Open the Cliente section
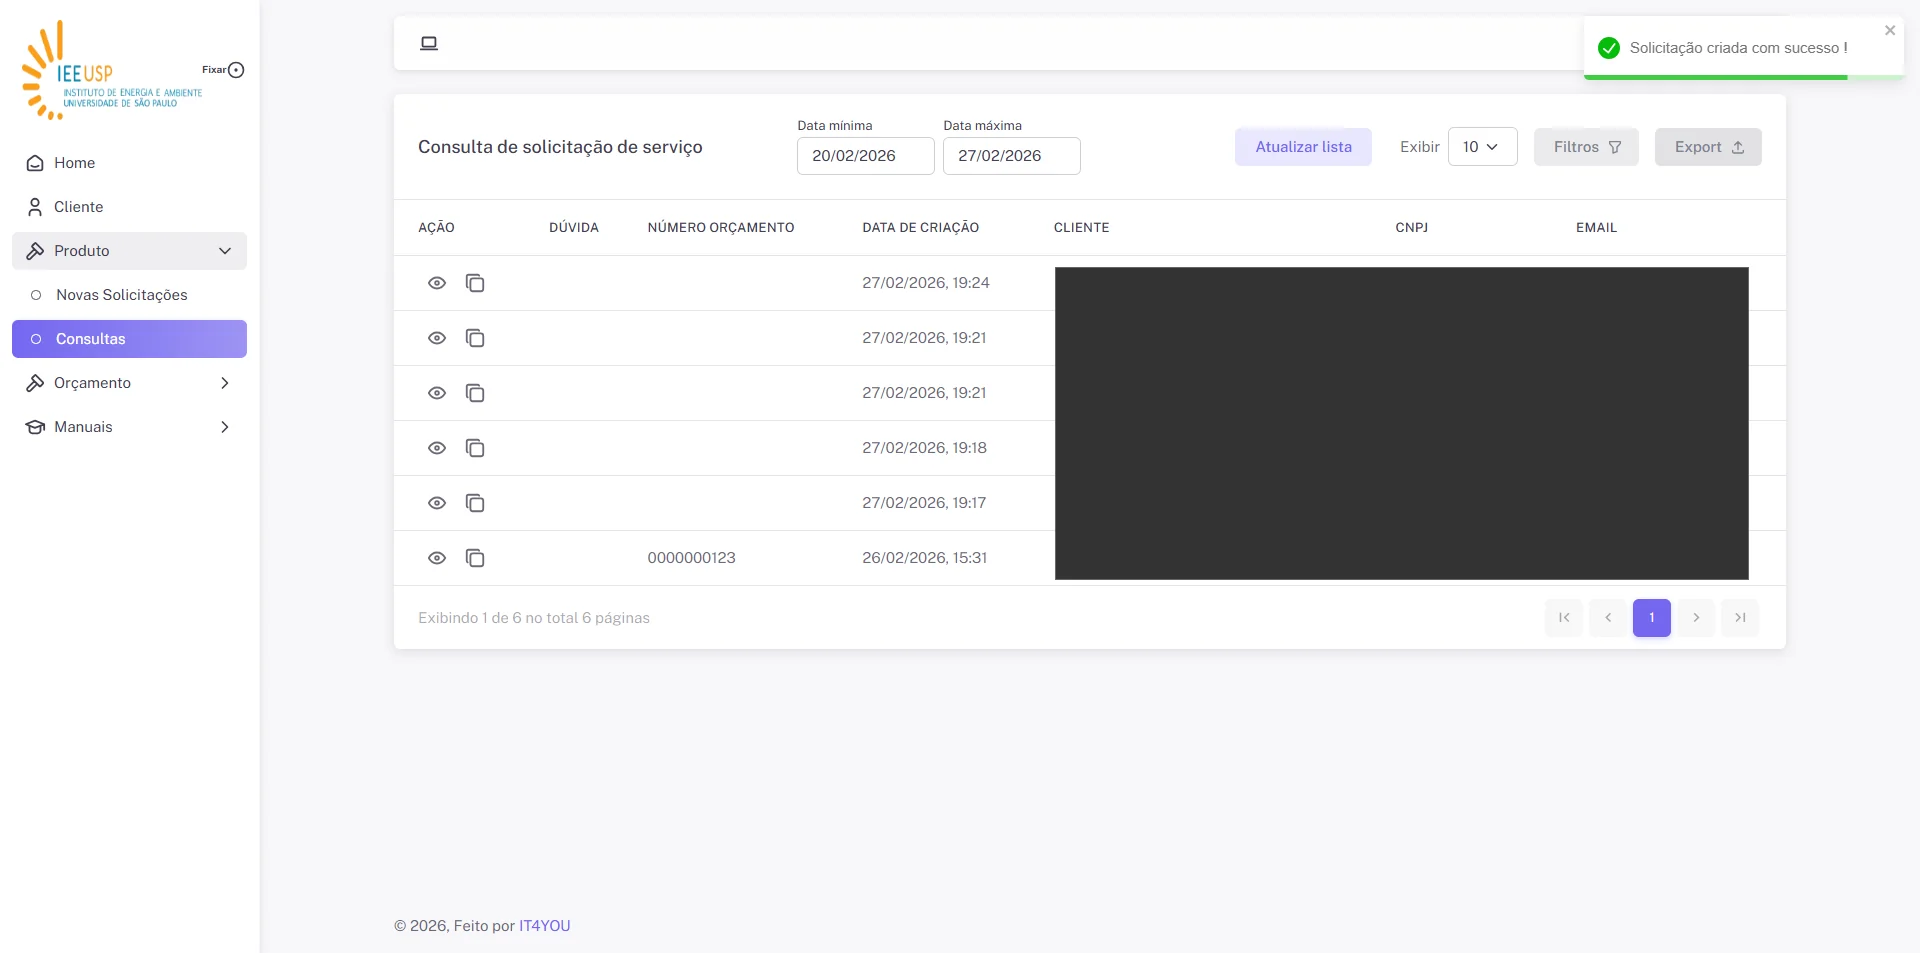 pos(129,207)
